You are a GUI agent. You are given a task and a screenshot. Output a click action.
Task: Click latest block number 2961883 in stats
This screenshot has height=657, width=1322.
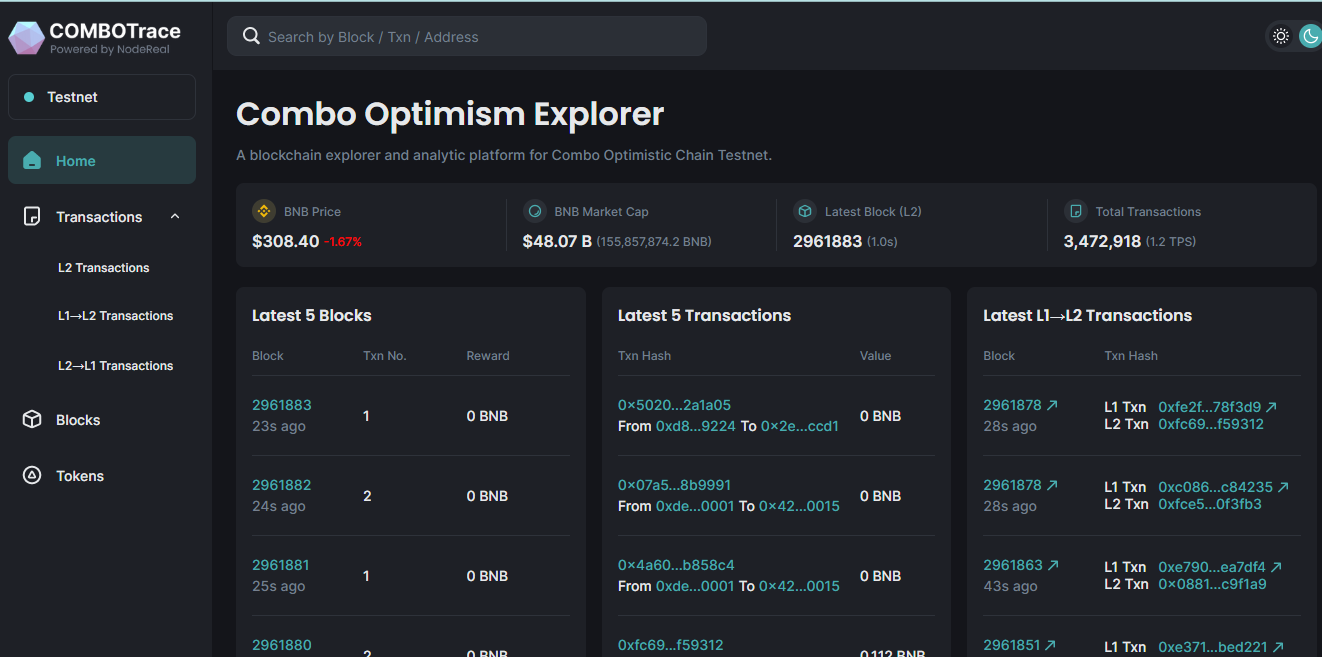[828, 241]
